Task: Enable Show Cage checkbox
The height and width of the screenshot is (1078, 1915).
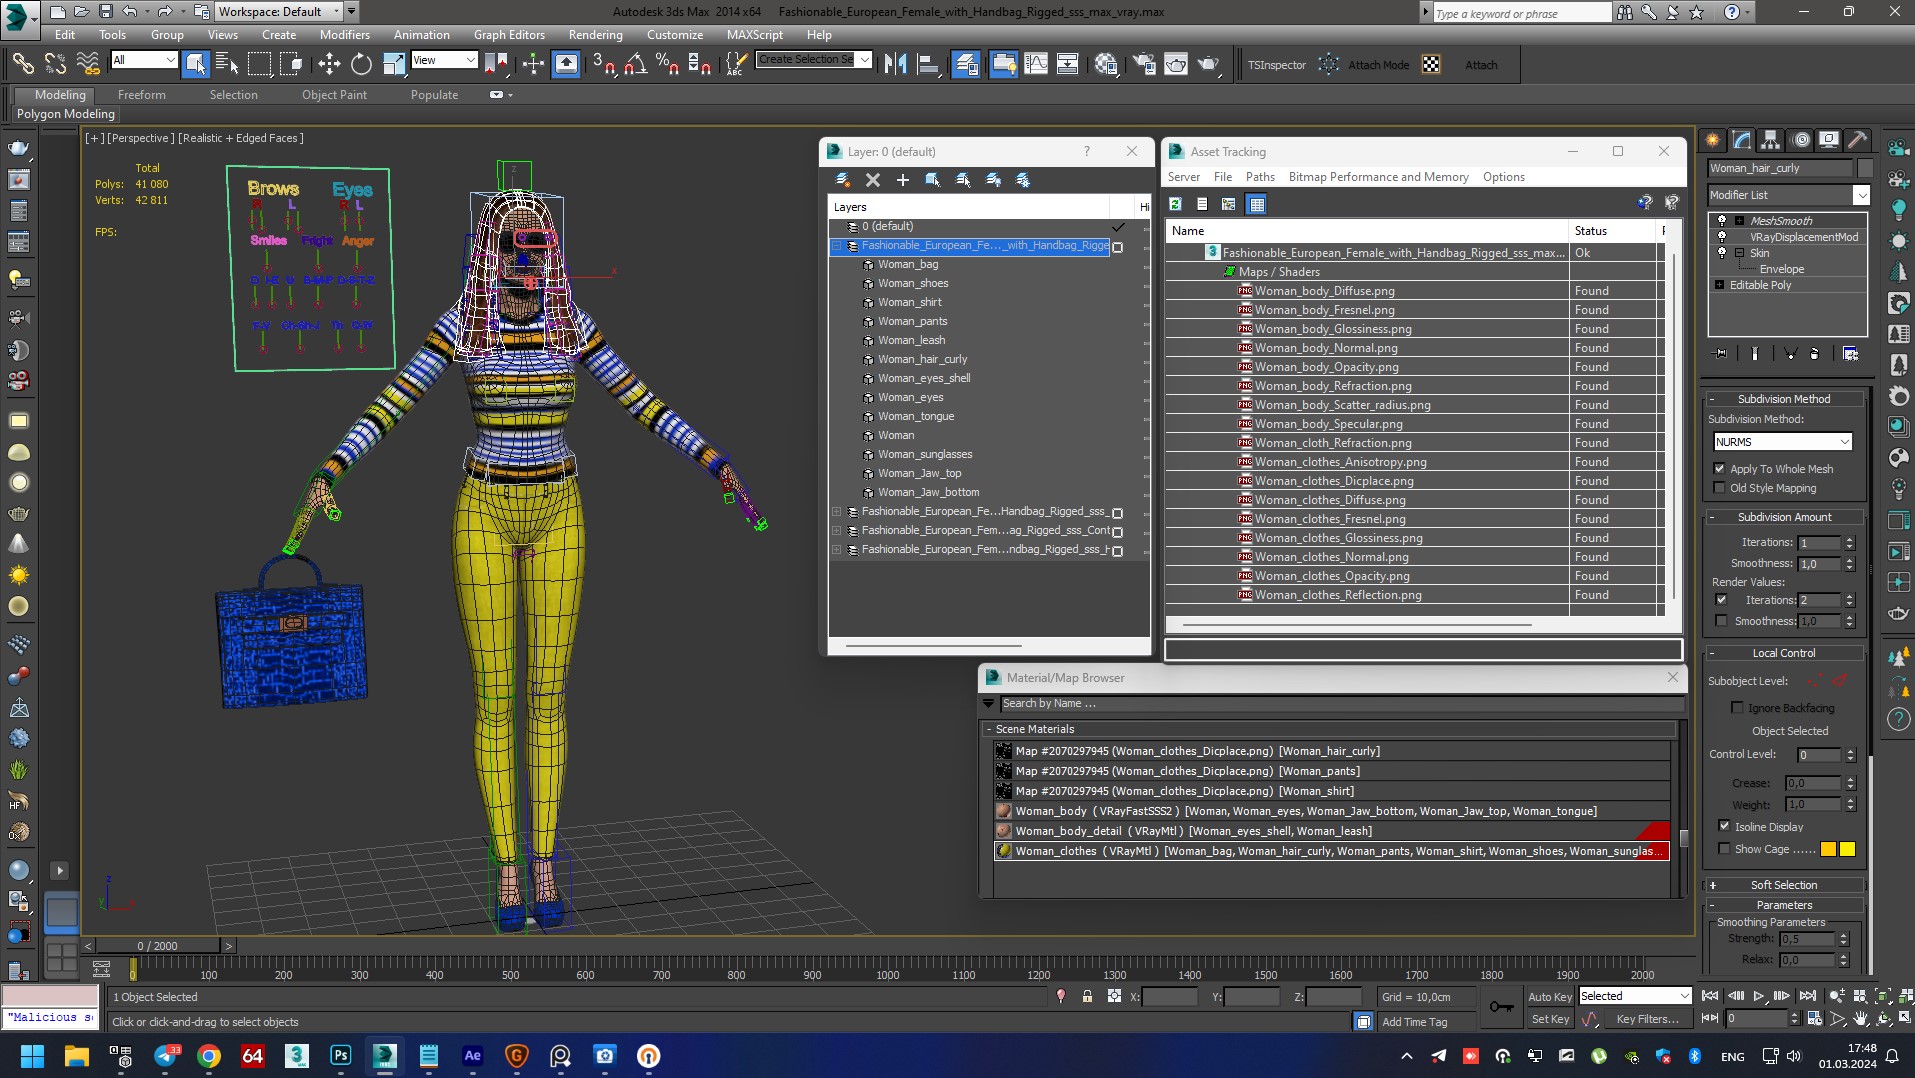Action: pos(1724,849)
